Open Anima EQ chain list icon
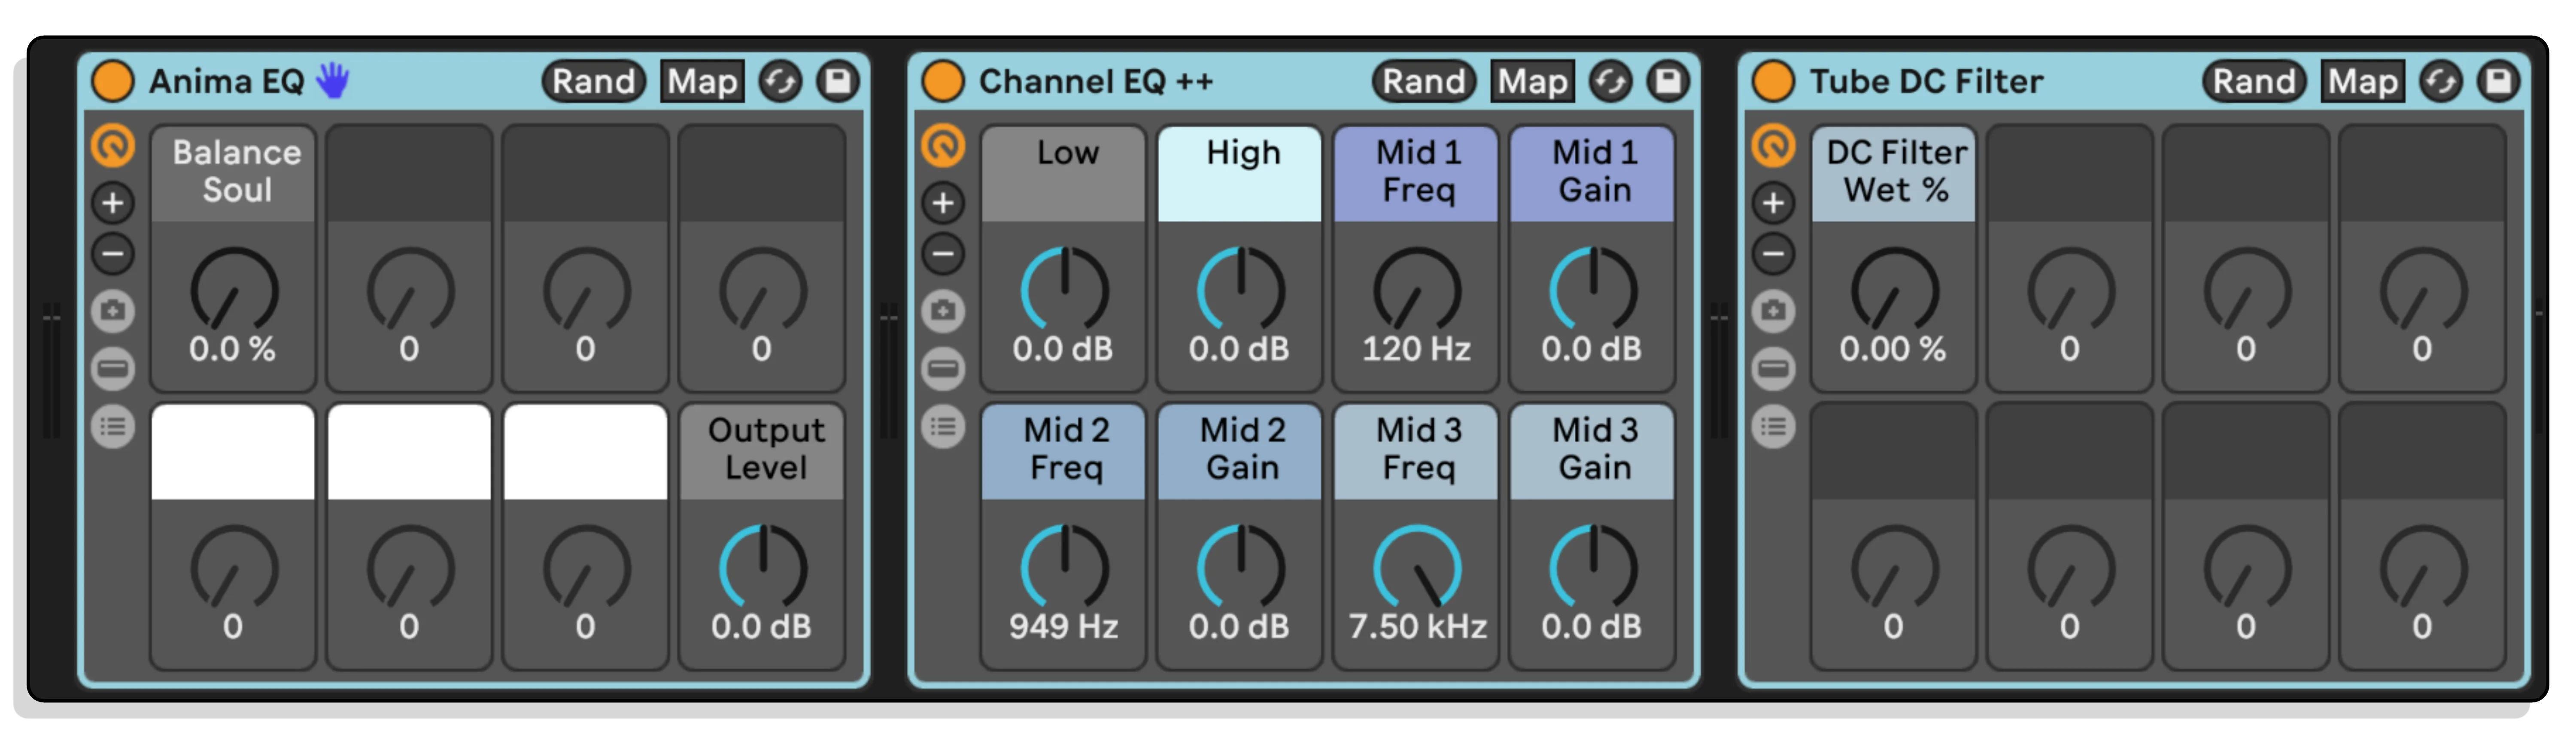Image resolution: width=2576 pixels, height=738 pixels. [113, 427]
